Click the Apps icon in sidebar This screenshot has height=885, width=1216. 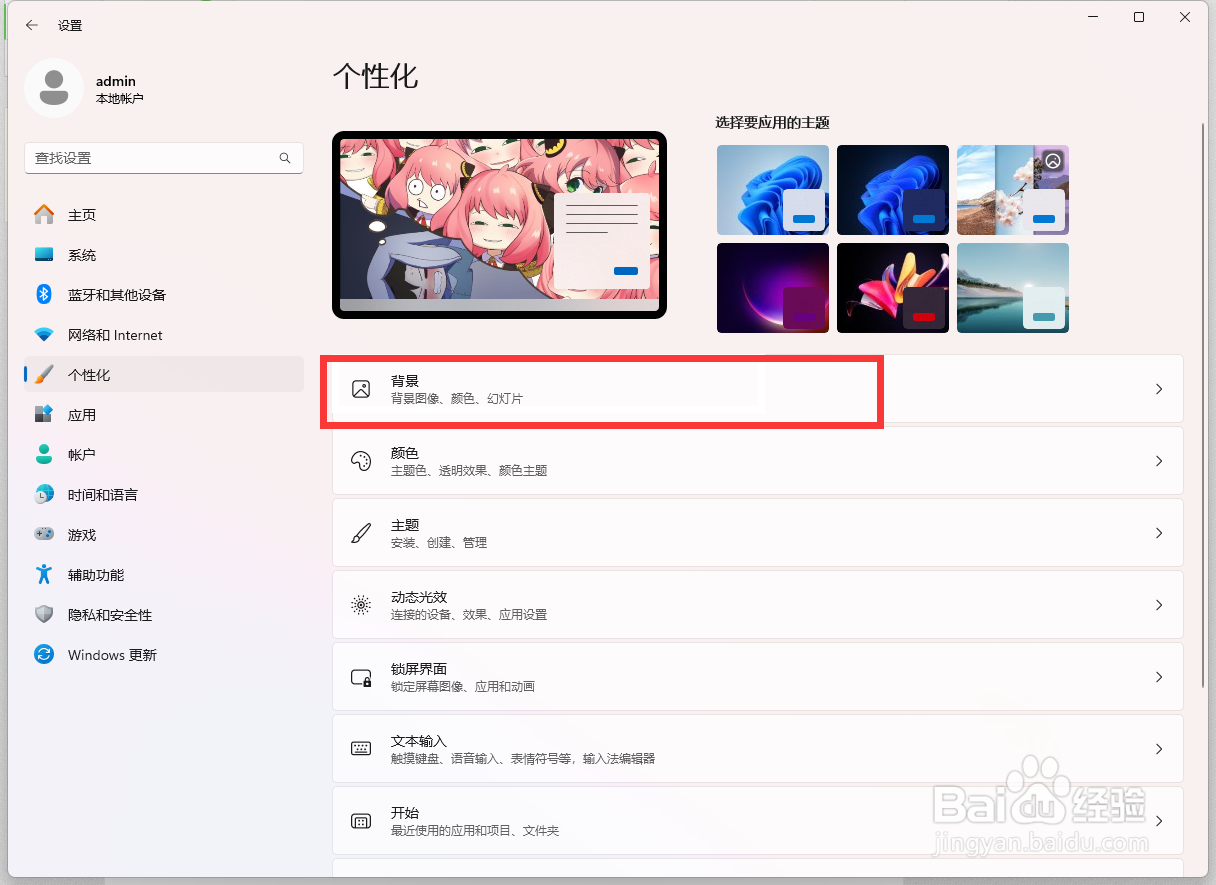tap(44, 415)
